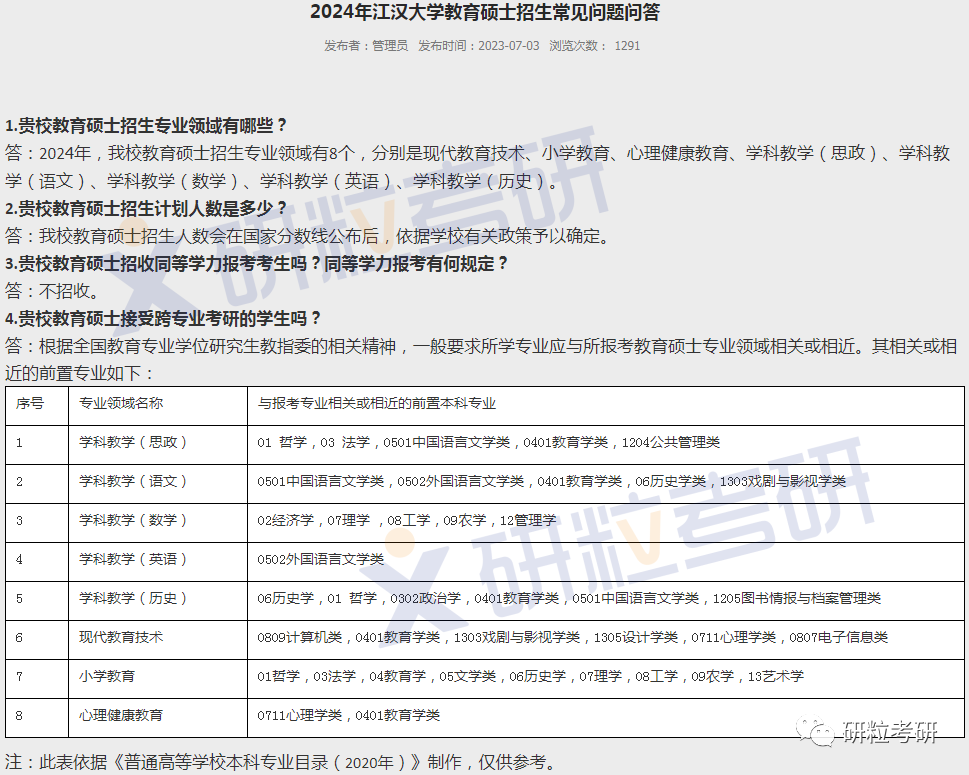The image size is (969, 775).
Task: Click the answer mentioning 全国教育专业学位研究生教指委
Action: (x=481, y=360)
